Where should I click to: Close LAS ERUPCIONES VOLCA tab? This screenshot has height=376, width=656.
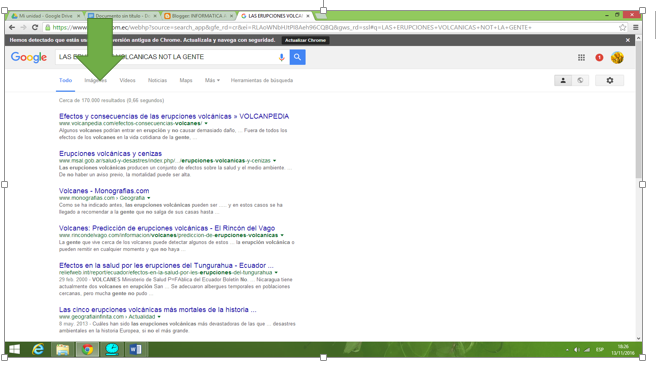point(308,16)
